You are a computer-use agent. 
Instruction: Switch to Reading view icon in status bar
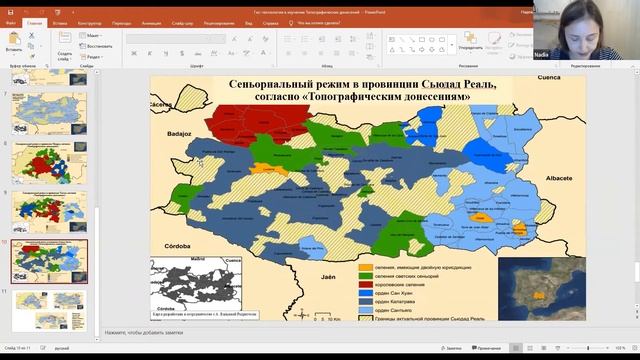tap(544, 348)
